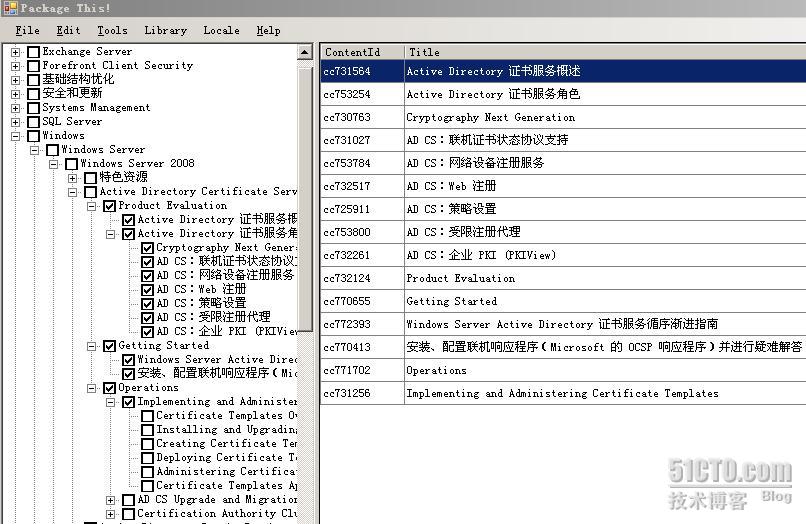Screen dimensions: 806x524
Task: Select Operations in the content list
Action: pos(563,370)
